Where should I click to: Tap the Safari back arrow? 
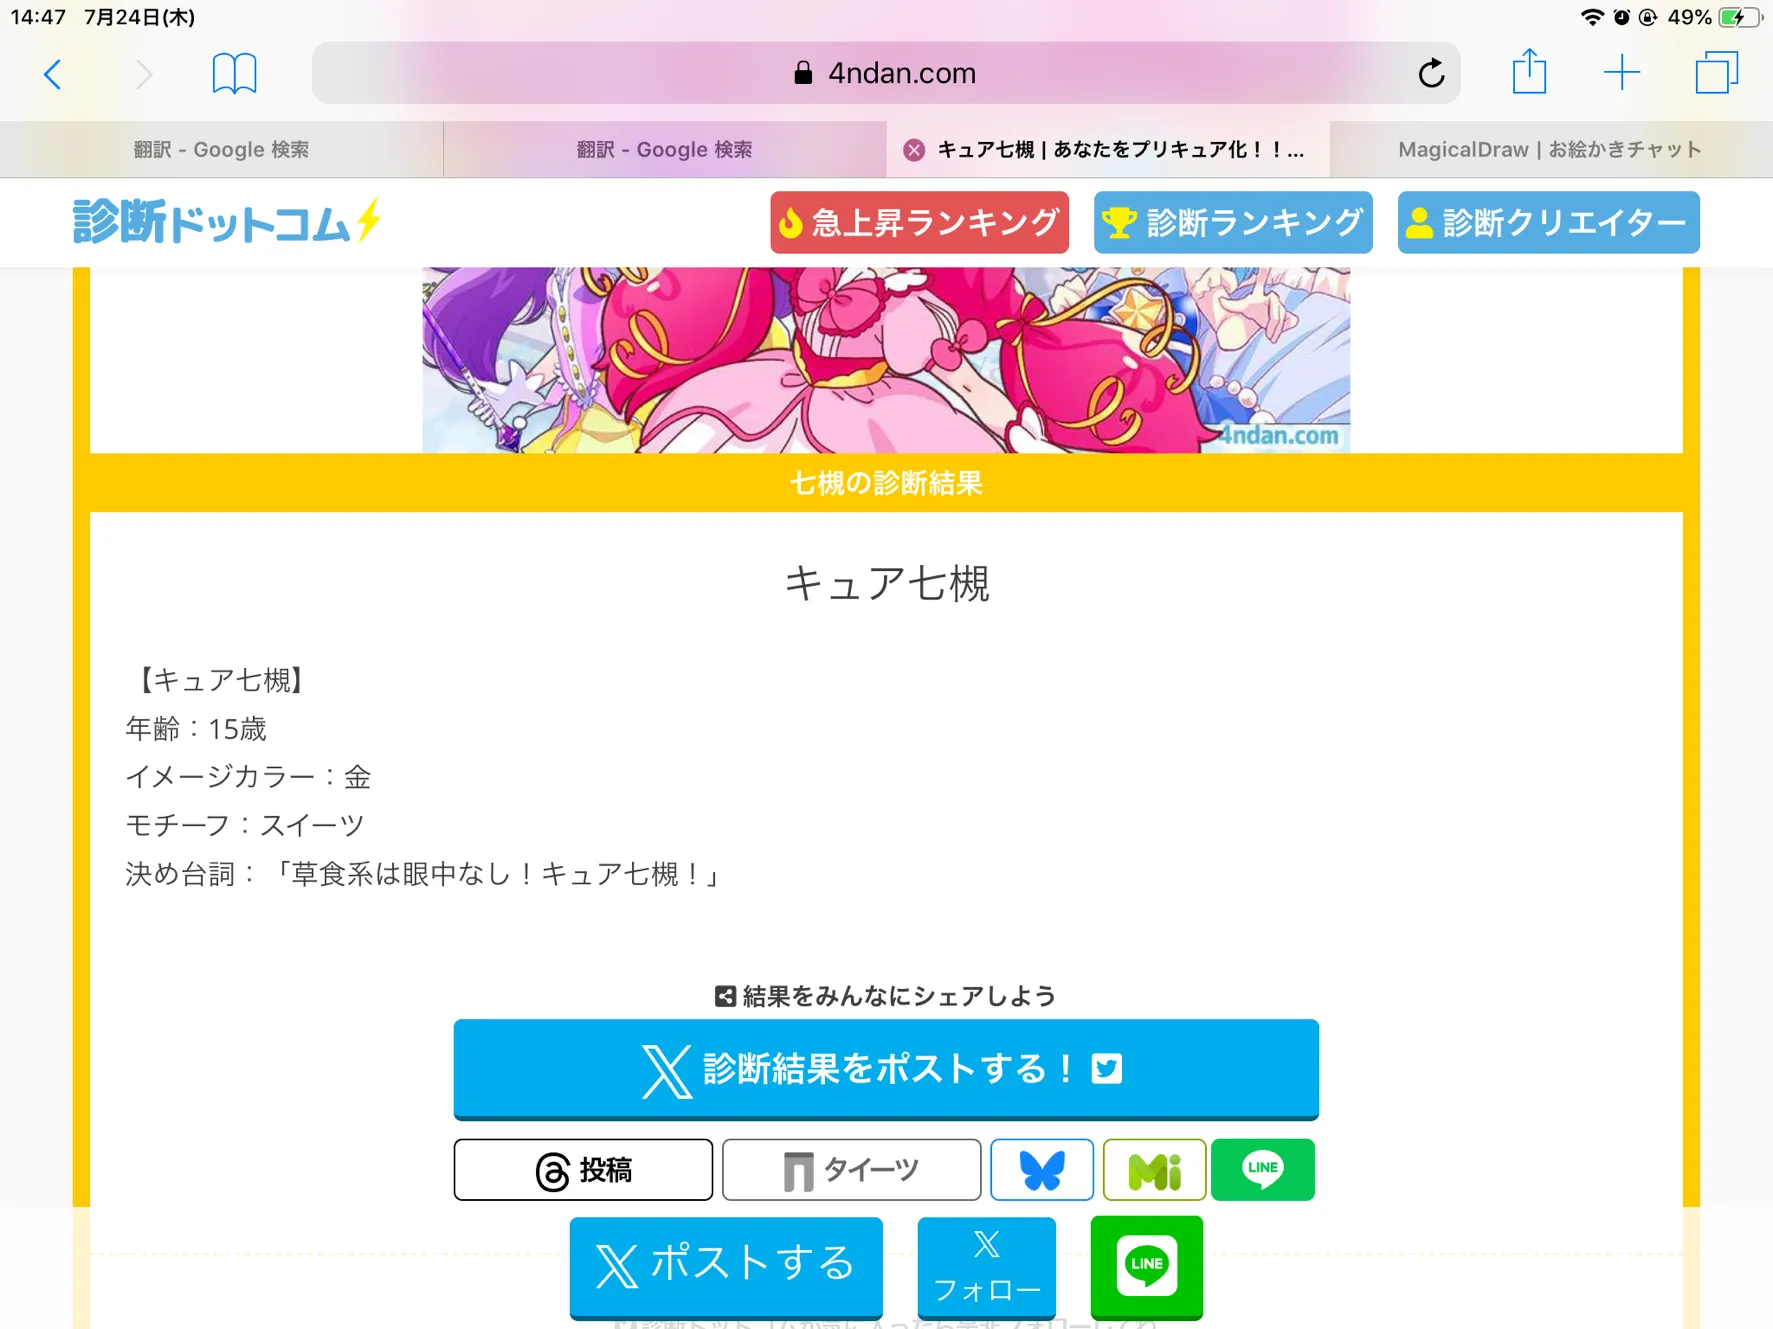point(53,73)
